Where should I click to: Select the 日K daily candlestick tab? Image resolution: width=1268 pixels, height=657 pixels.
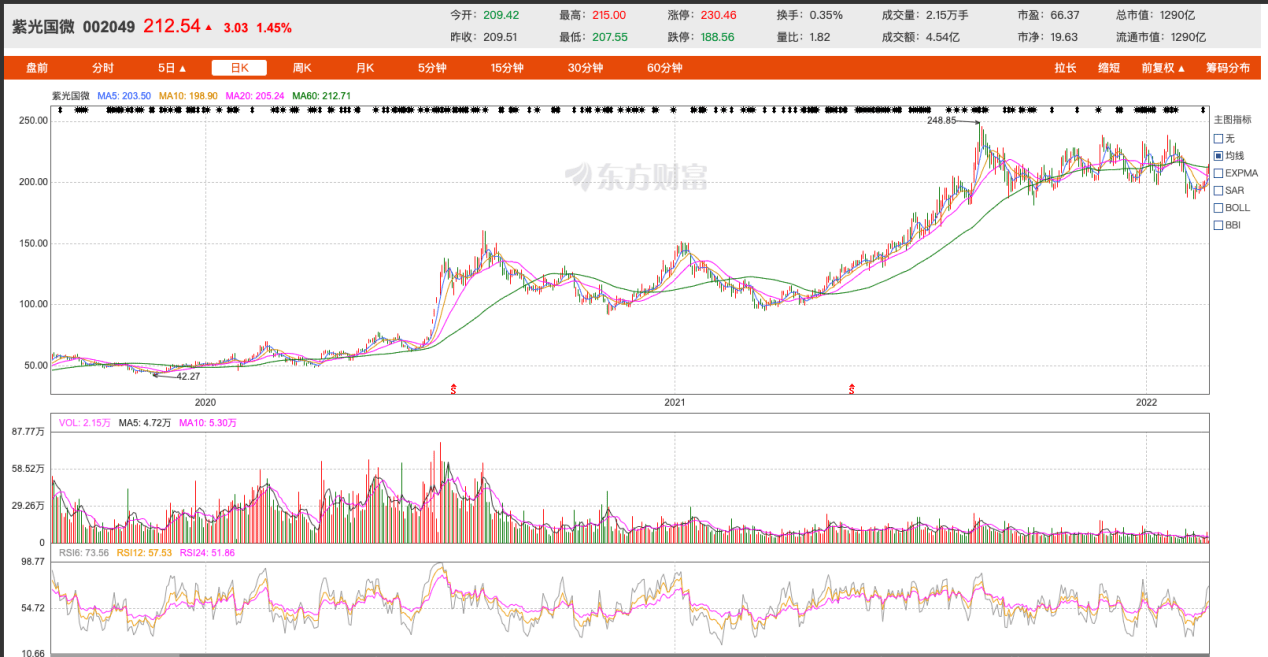click(239, 68)
